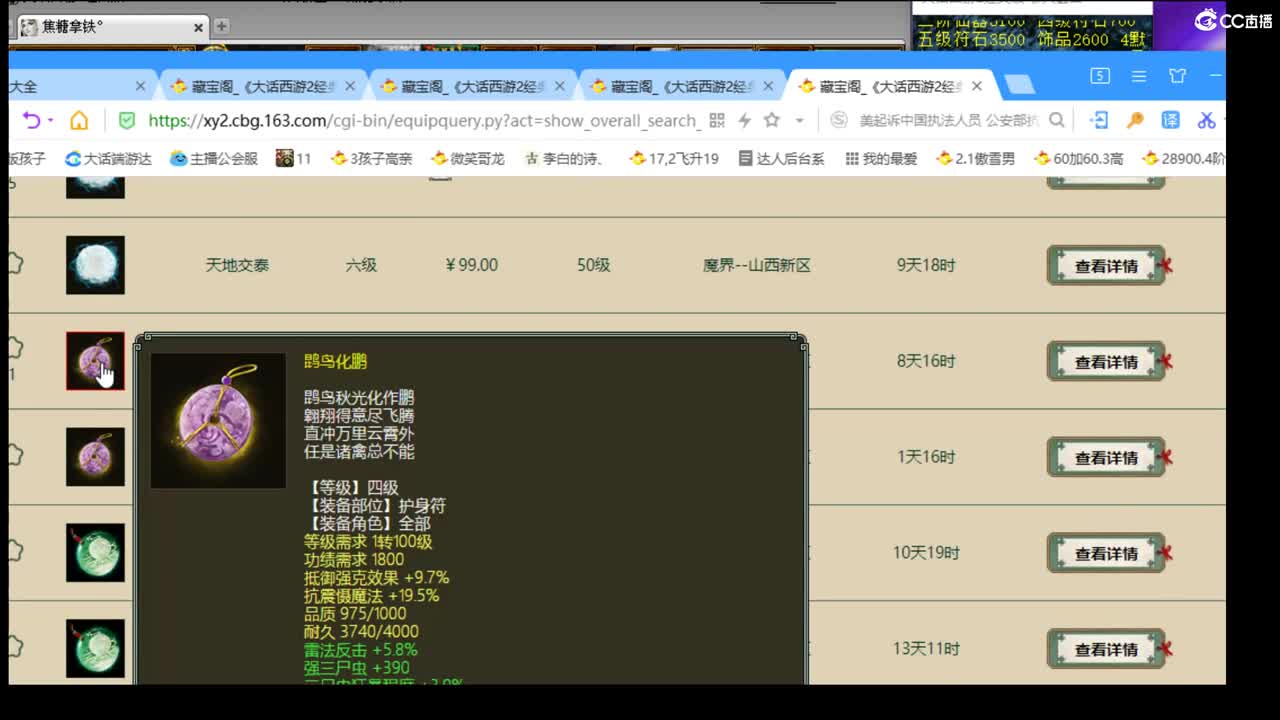Switch to the second 藏宝阁 tab
The width and height of the screenshot is (1280, 720).
point(473,87)
